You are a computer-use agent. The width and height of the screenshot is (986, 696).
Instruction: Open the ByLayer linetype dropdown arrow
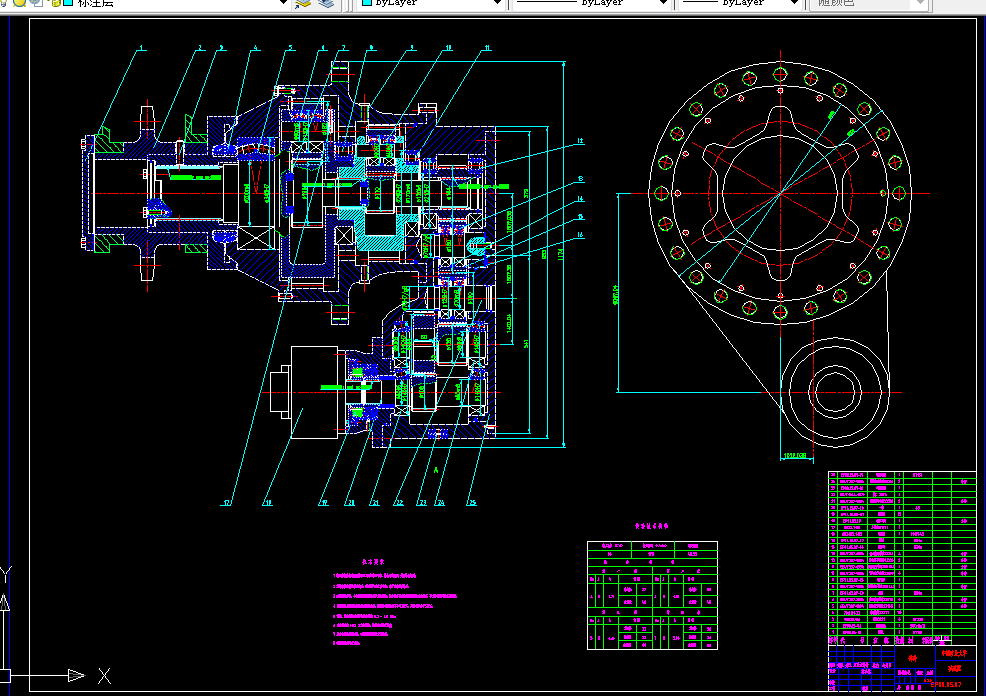[x=663, y=3]
